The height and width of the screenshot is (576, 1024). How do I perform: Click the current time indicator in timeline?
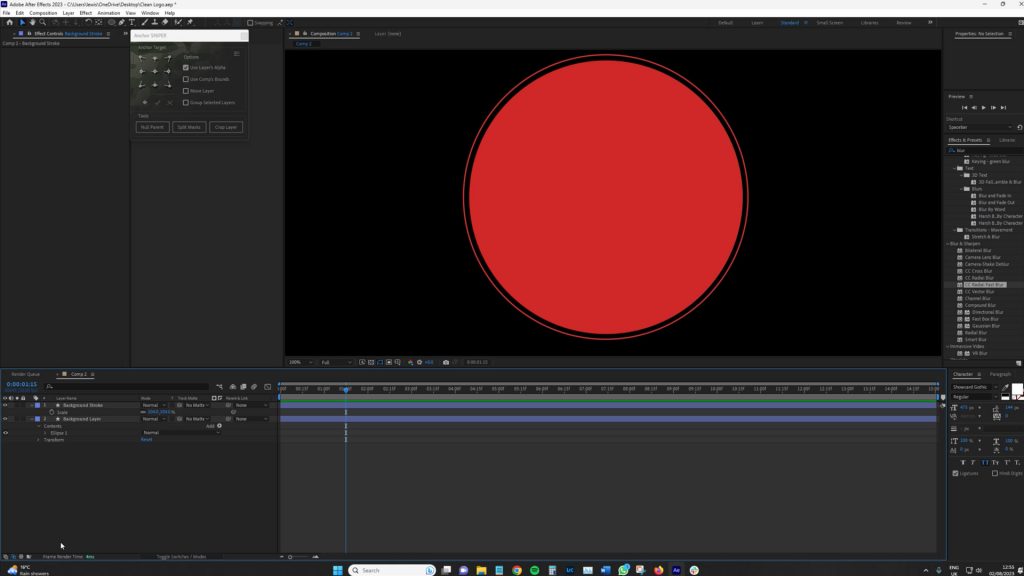[x=346, y=389]
